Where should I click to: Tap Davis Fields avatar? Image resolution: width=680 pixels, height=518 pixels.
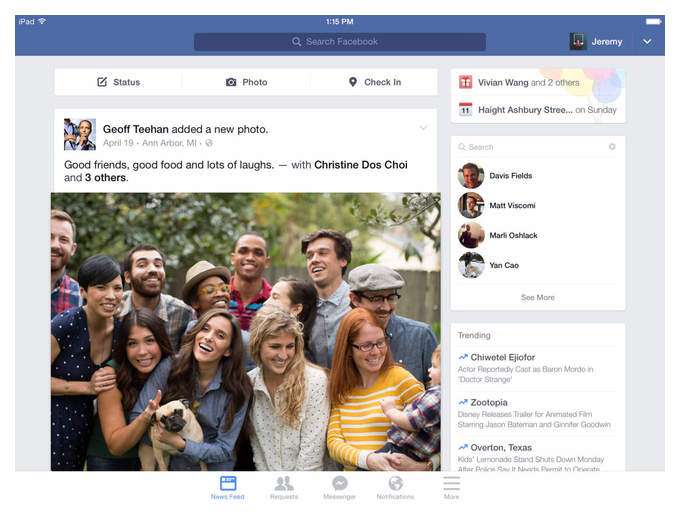(471, 175)
